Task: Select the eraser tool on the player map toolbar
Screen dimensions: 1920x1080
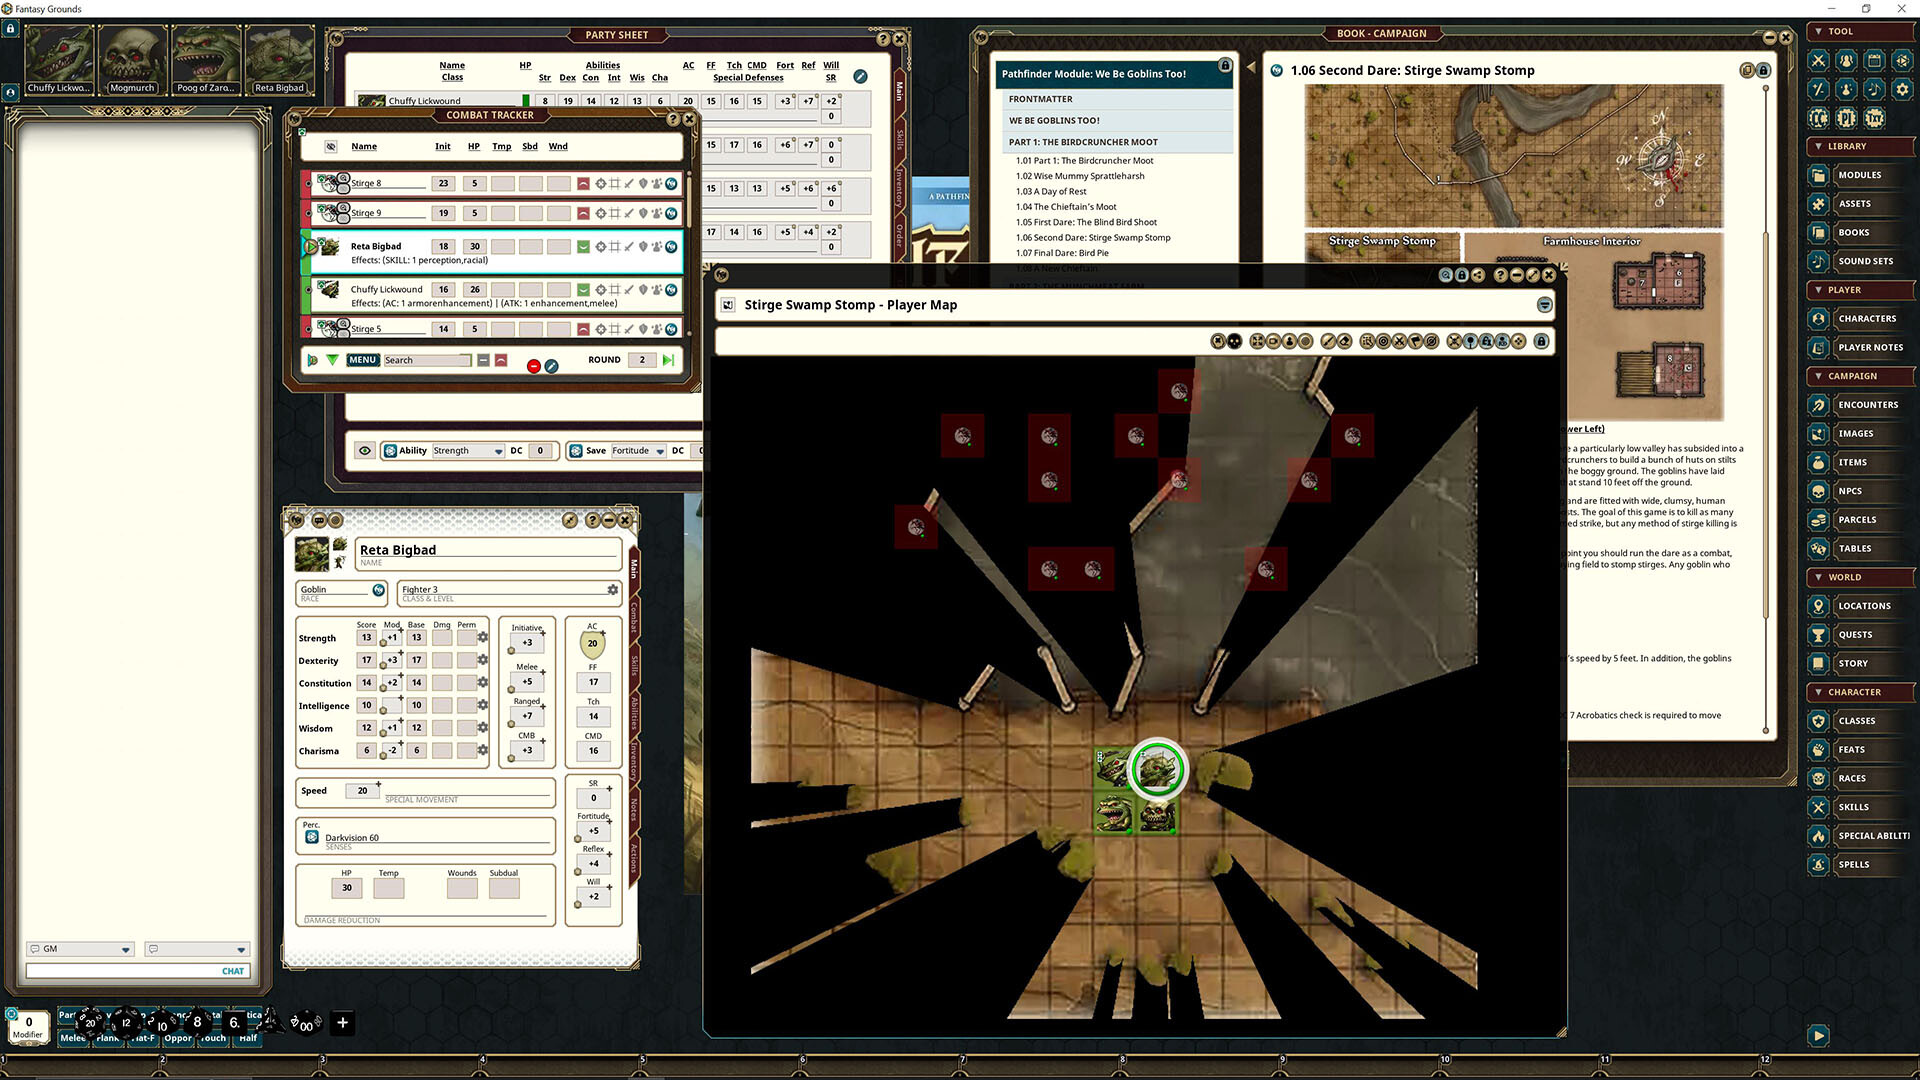Action: coord(1345,341)
